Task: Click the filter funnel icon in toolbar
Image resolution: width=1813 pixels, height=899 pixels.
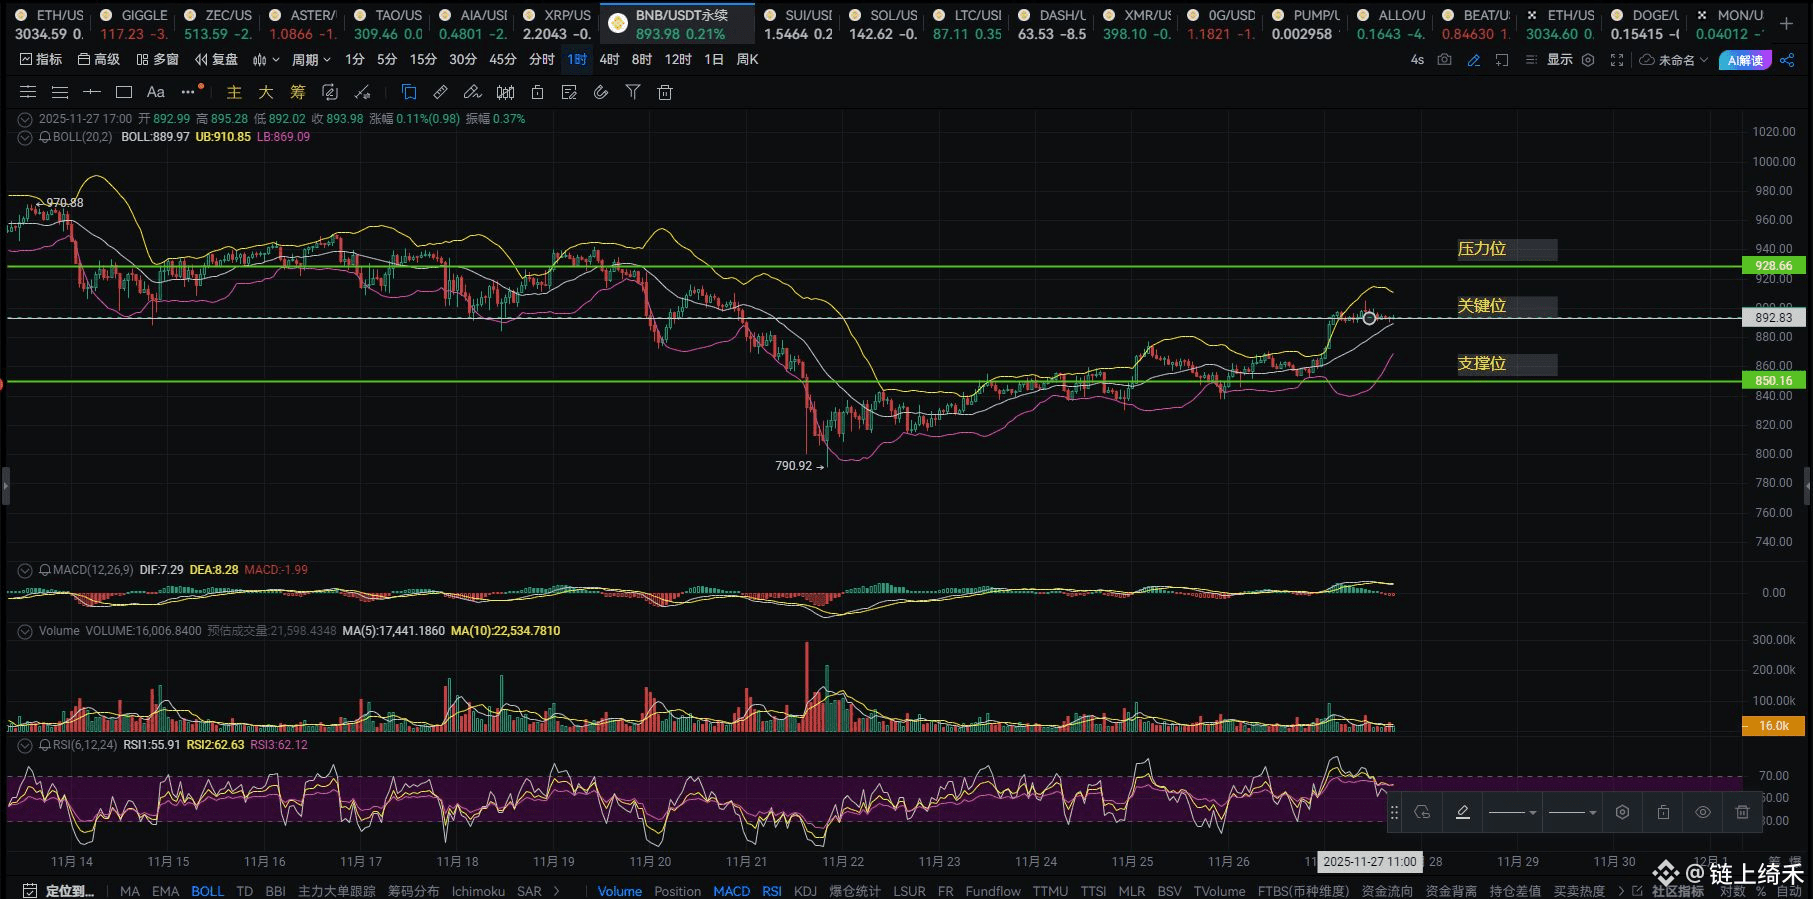Action: pyautogui.click(x=633, y=93)
